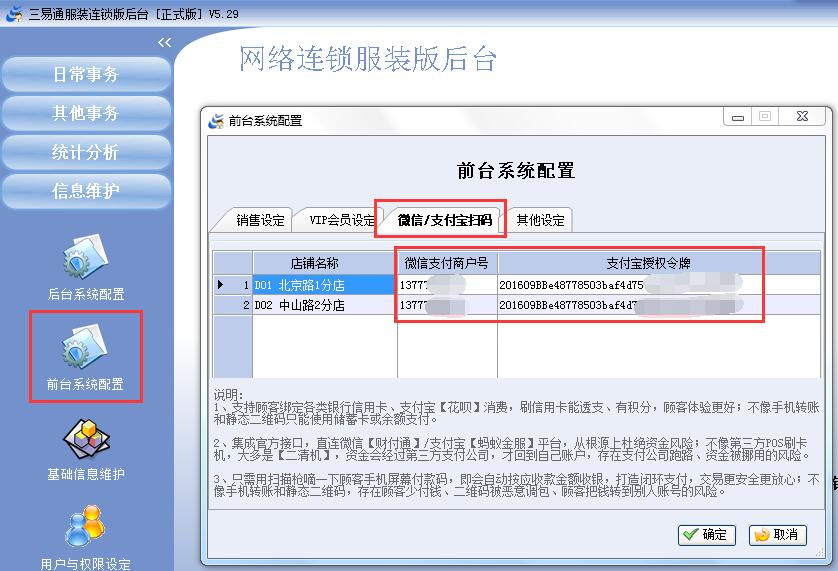The image size is (838, 571).
Task: Switch to the VIP会员设定 tab
Action: click(x=342, y=220)
